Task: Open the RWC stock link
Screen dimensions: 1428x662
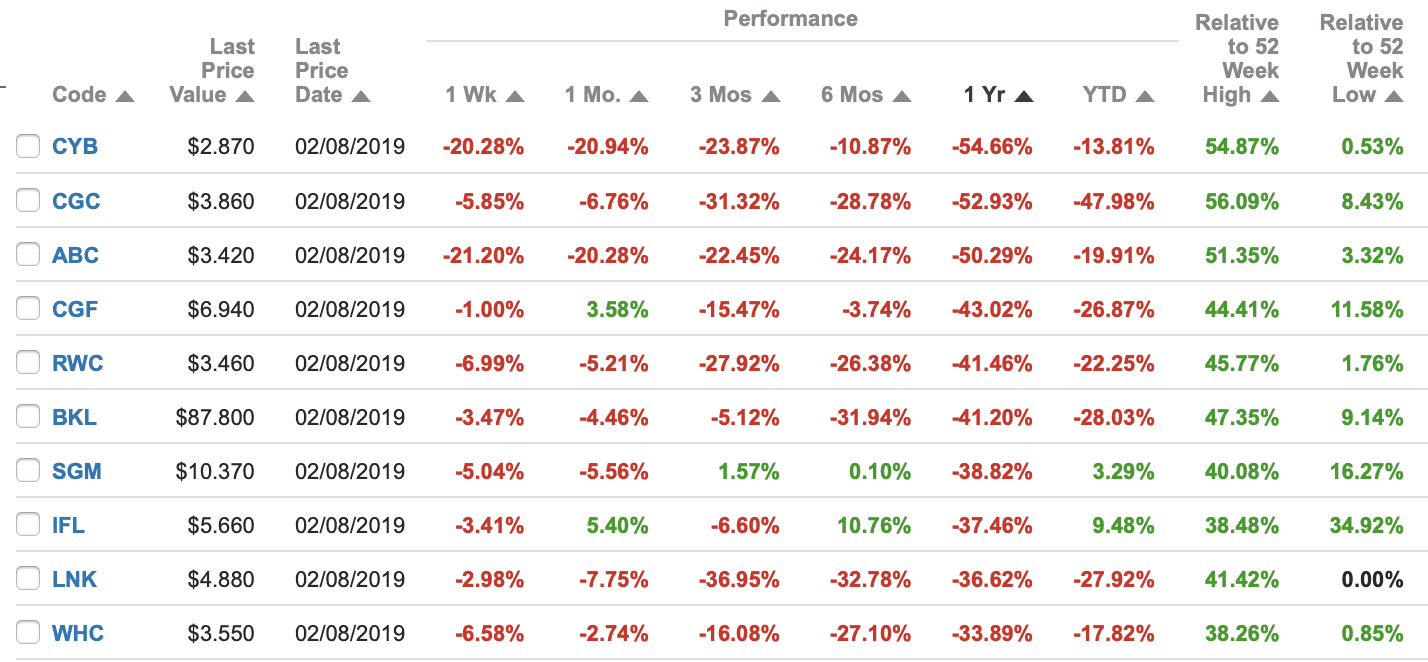Action: tap(77, 363)
